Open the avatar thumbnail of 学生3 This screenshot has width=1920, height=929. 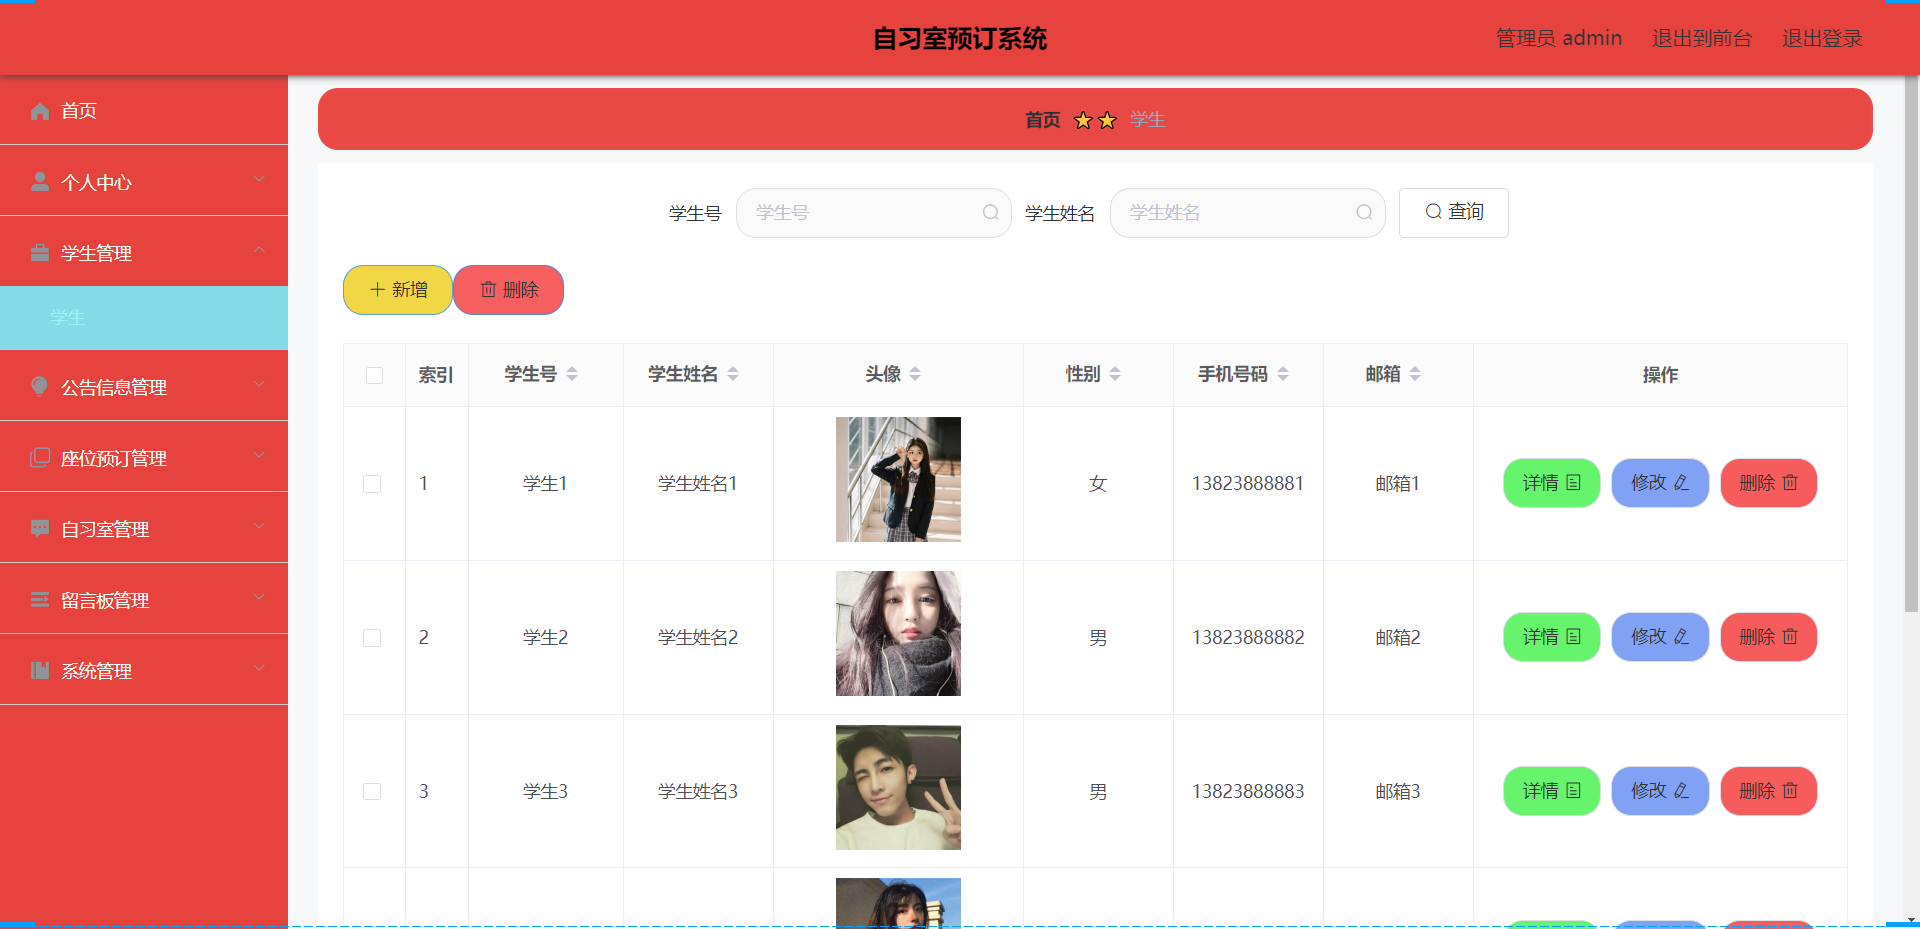pos(897,787)
